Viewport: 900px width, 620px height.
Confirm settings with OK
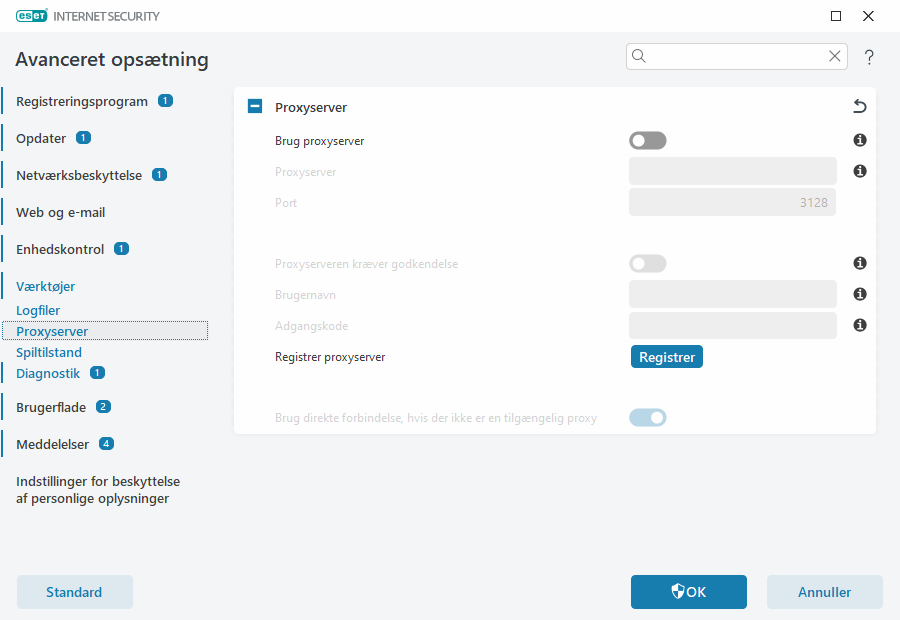click(688, 592)
